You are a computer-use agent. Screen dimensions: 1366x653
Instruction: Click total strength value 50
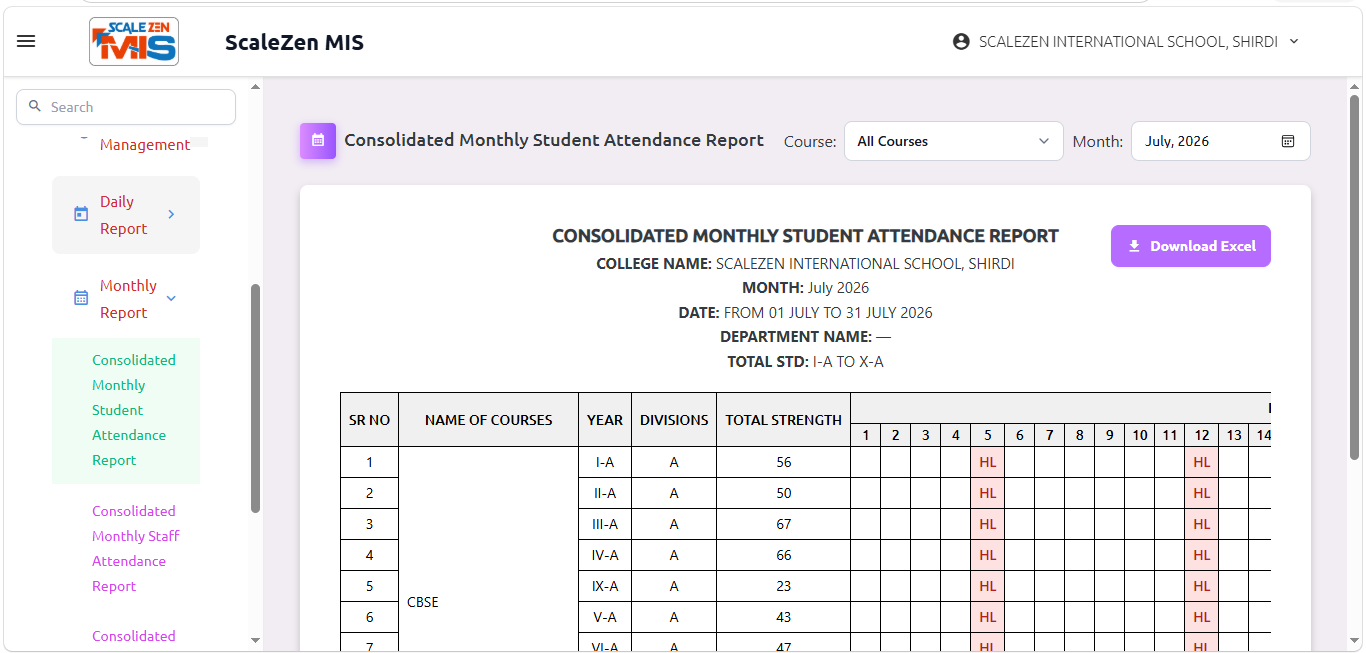(x=783, y=493)
